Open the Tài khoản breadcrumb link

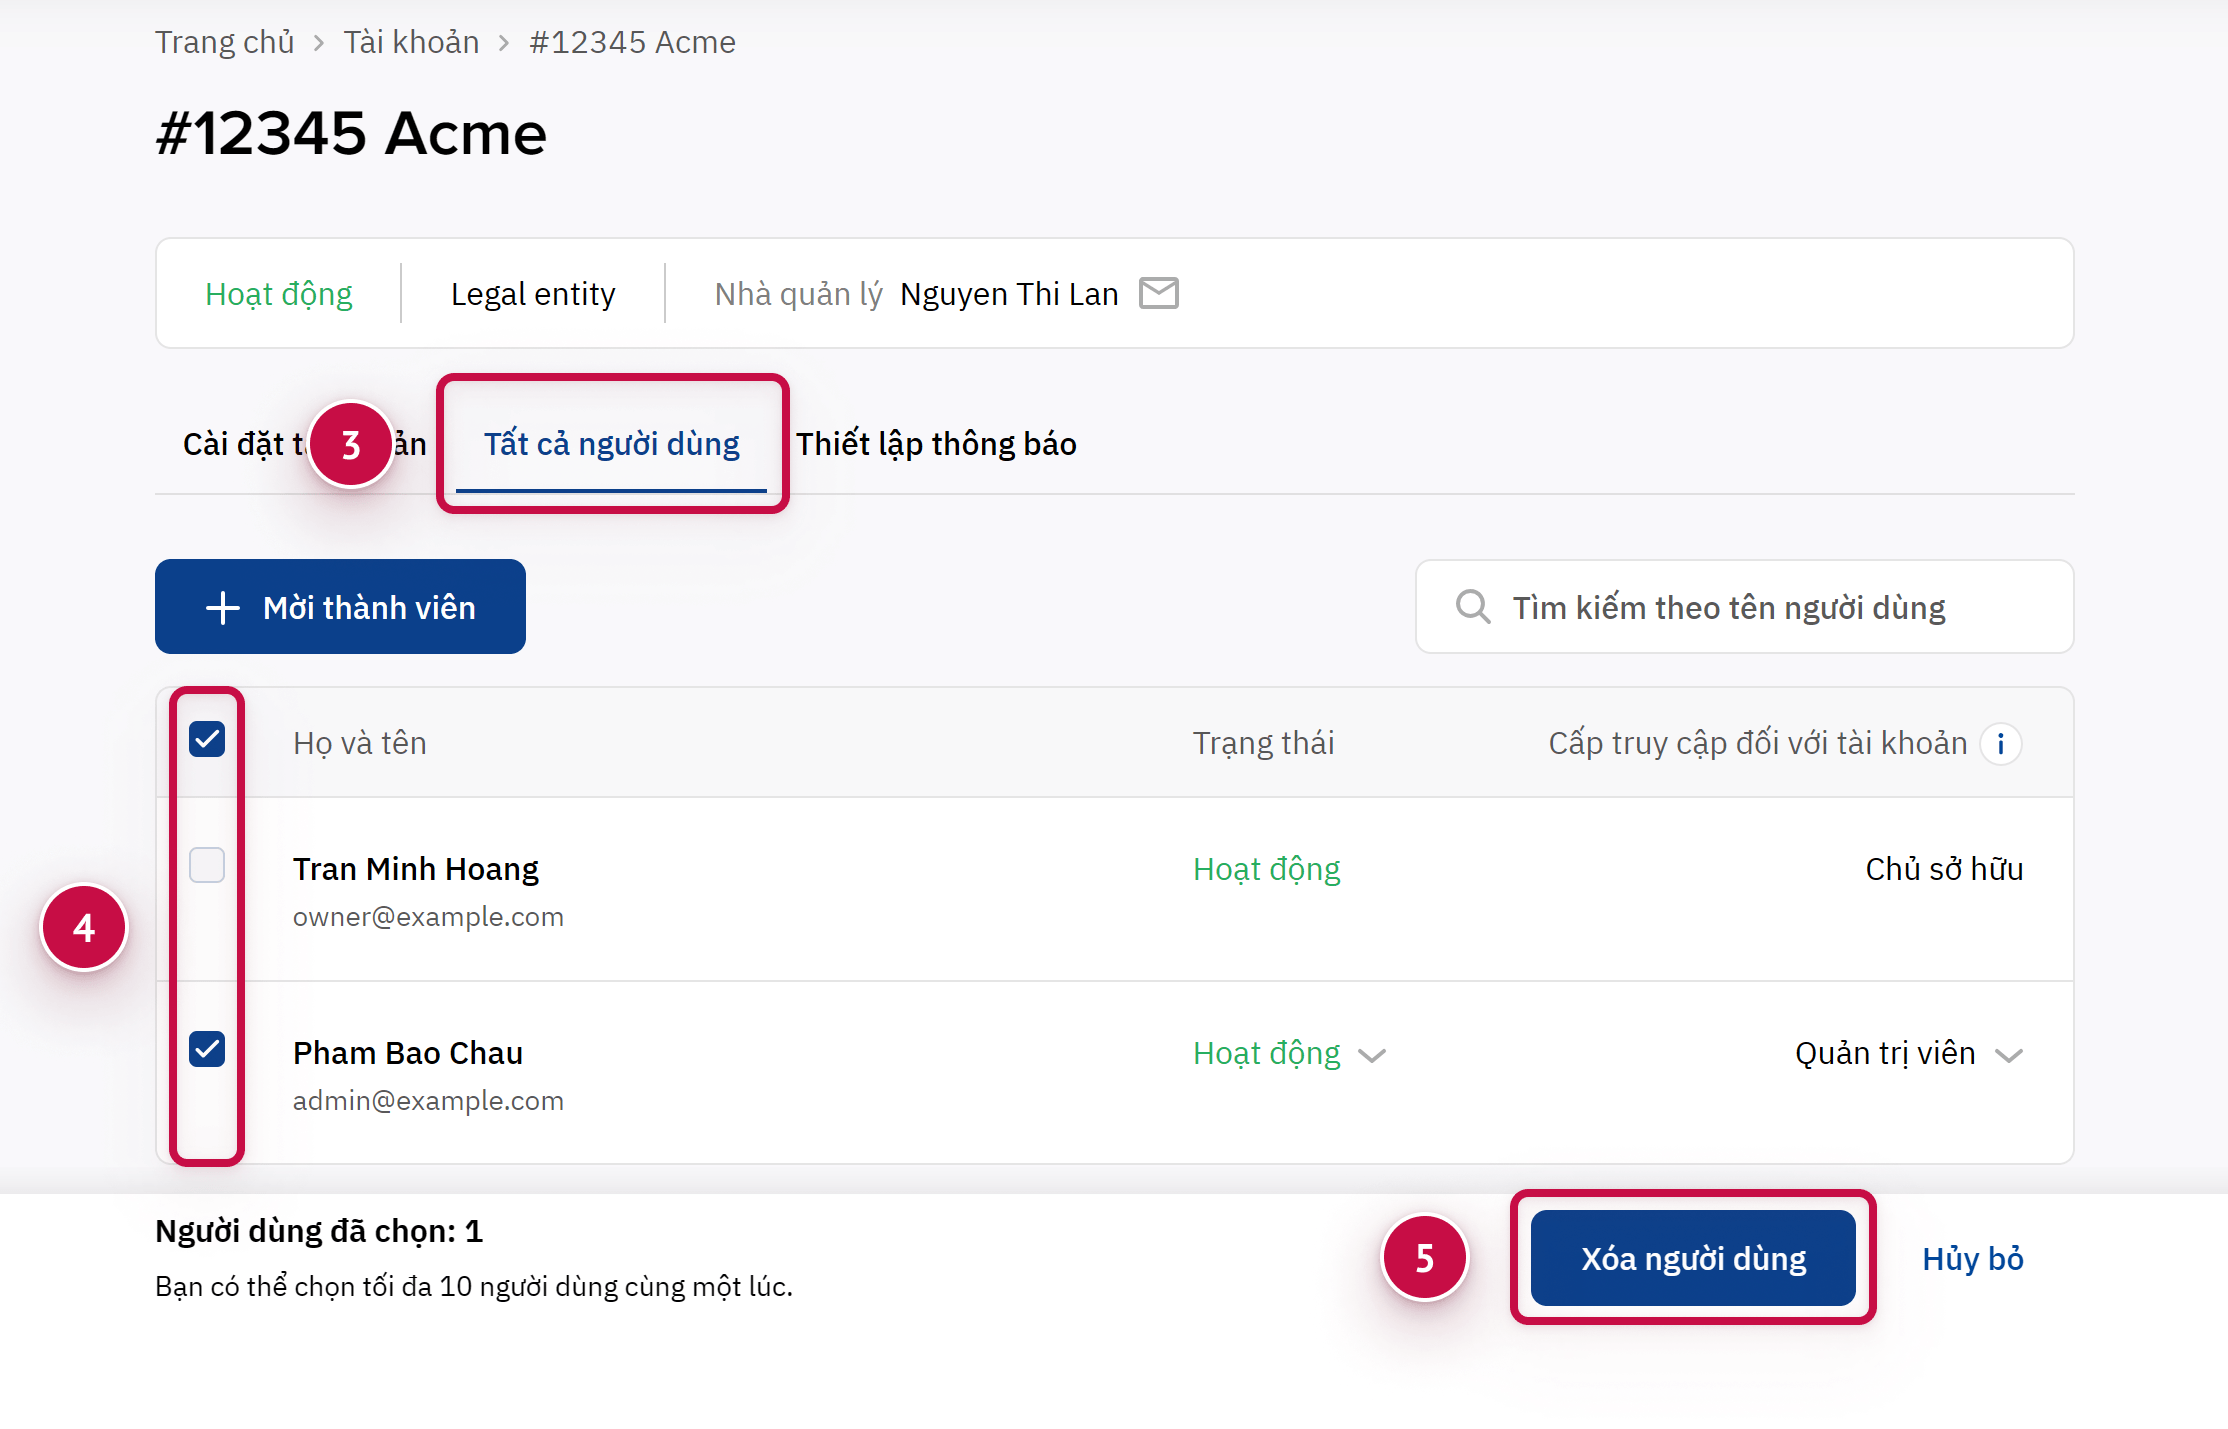tap(411, 43)
